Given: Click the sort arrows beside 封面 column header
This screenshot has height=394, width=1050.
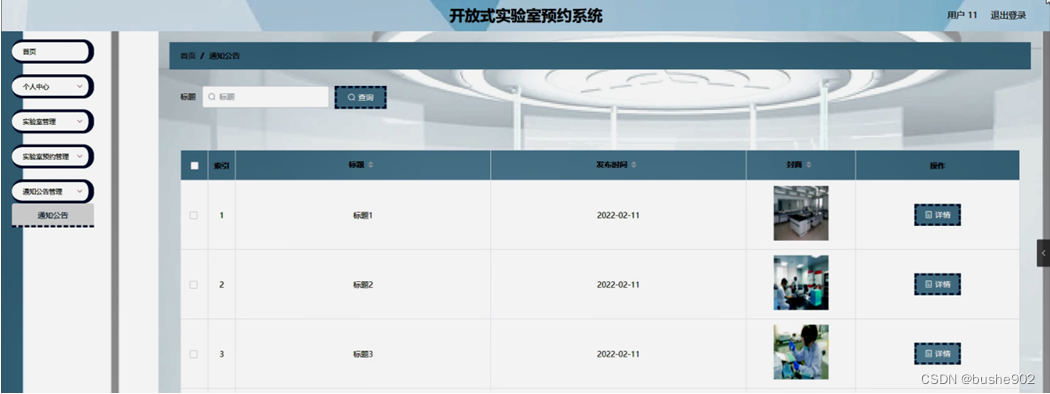Looking at the screenshot, I should coord(808,165).
